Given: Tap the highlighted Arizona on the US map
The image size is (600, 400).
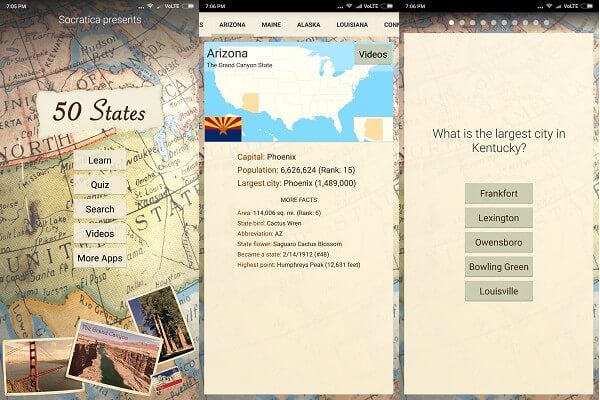Looking at the screenshot, I should (x=251, y=103).
